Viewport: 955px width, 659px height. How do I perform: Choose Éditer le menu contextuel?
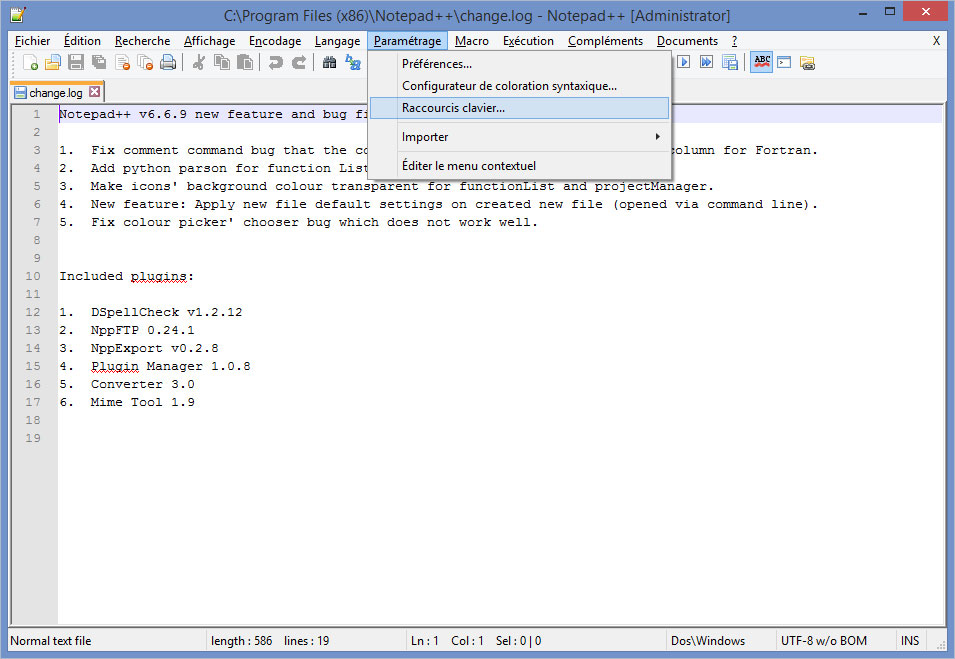tap(520, 166)
